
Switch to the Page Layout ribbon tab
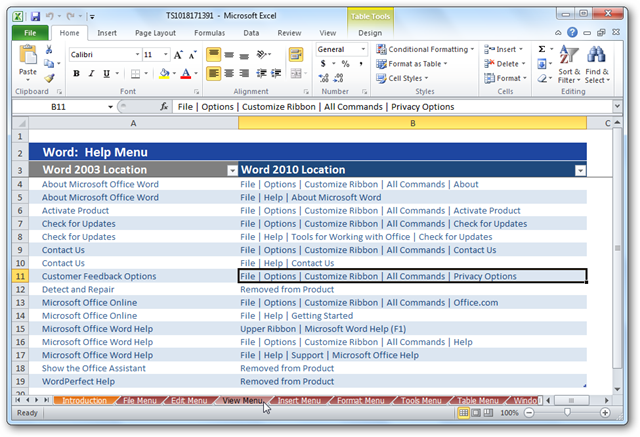coord(155,33)
